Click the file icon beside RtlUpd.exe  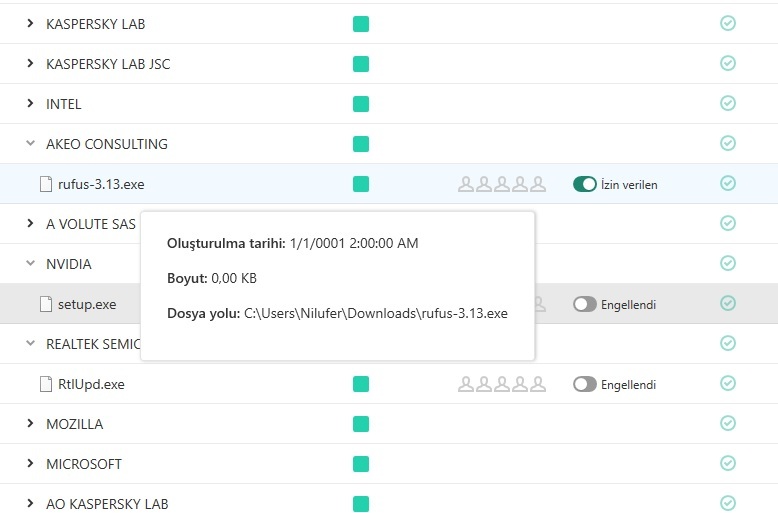coord(46,384)
